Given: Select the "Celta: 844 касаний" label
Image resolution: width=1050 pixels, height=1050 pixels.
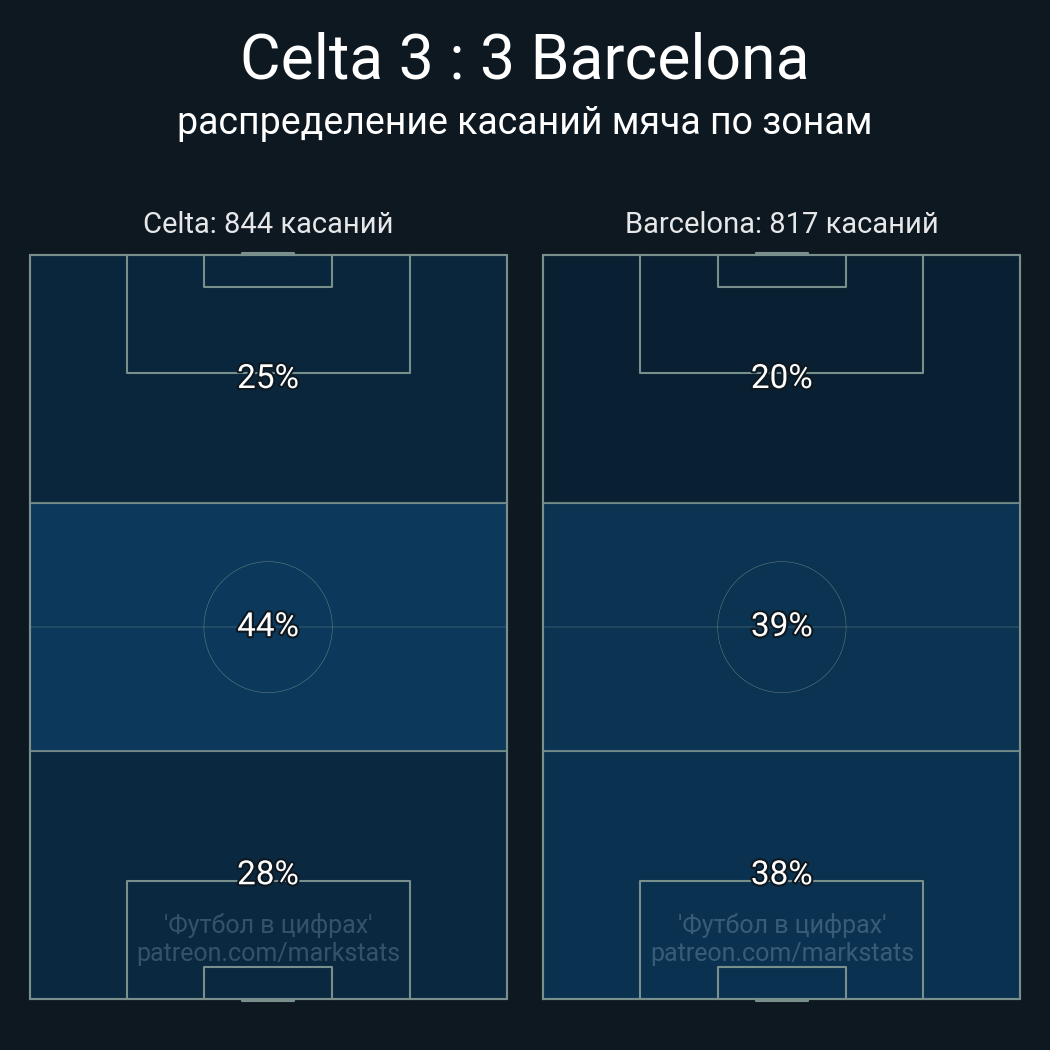Looking at the screenshot, I should (x=268, y=223).
